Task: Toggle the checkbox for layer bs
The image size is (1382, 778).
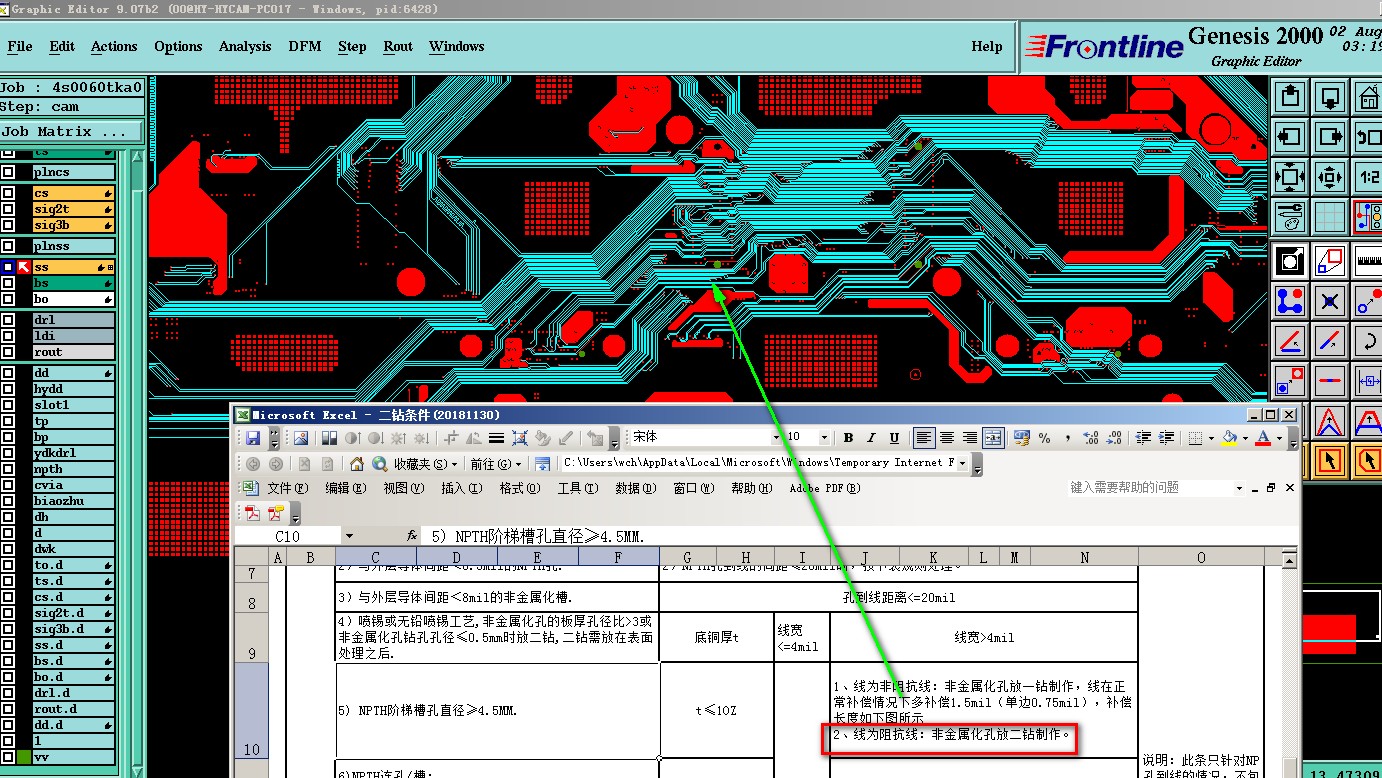Action: click(x=8, y=283)
